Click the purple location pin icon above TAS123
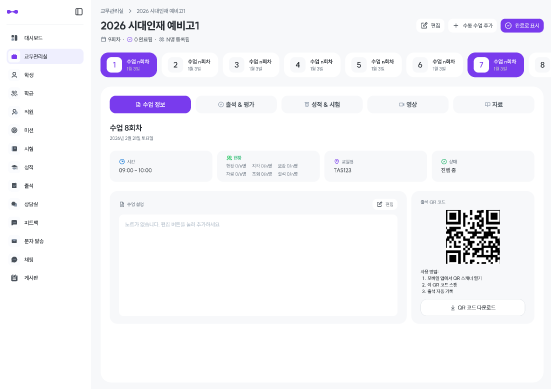The image size is (551, 389). pos(337,162)
